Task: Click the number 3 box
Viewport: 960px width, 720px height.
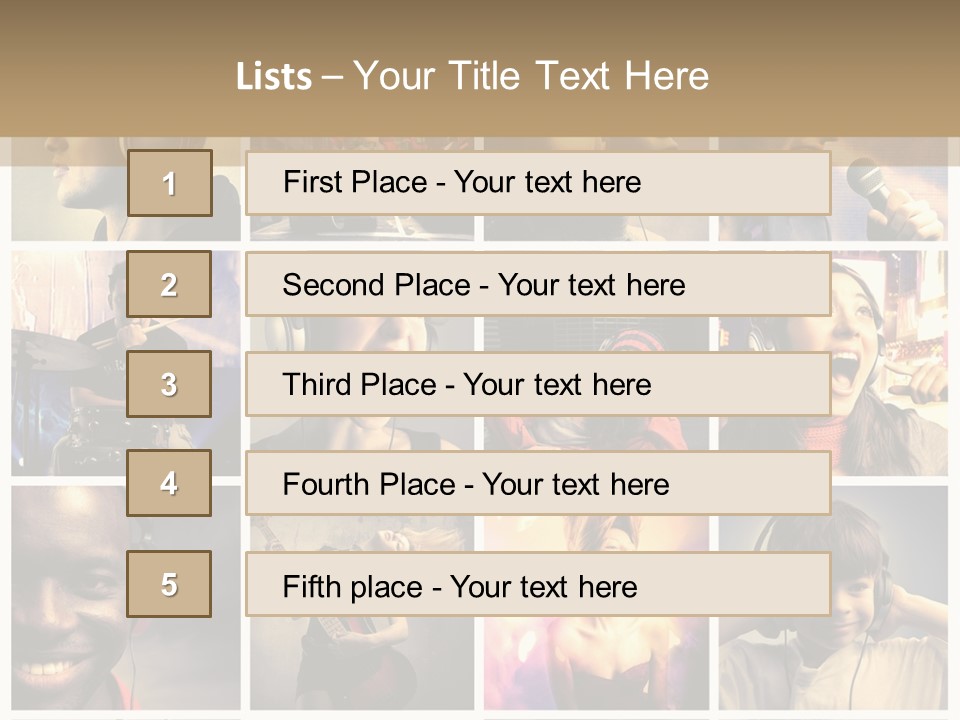Action: pos(169,384)
